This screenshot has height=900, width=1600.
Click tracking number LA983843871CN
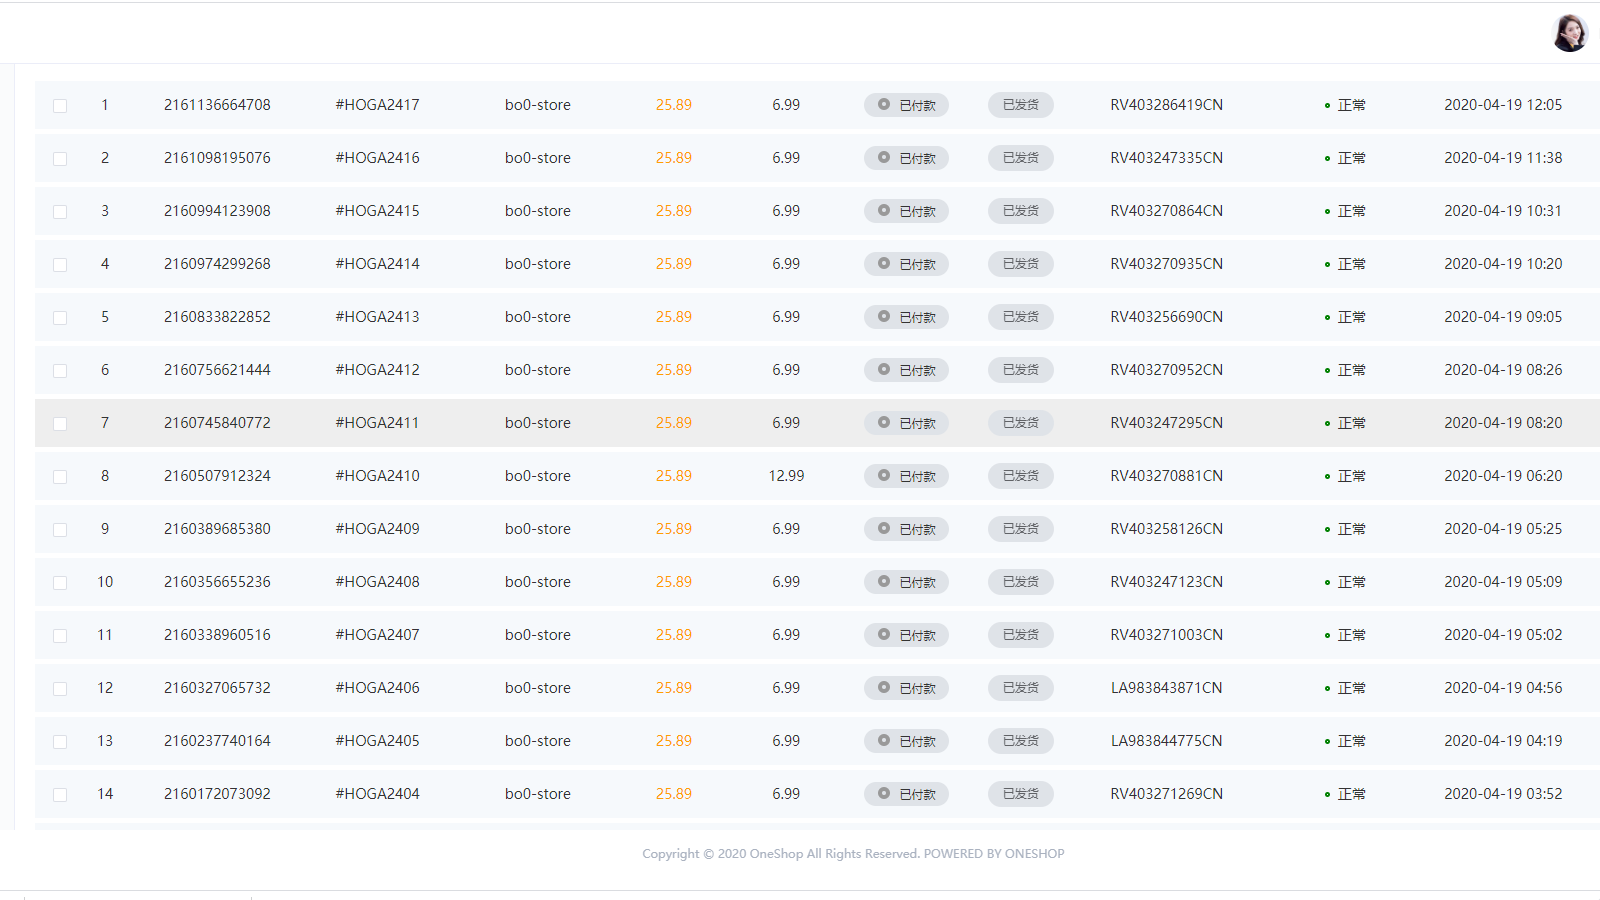click(1166, 688)
